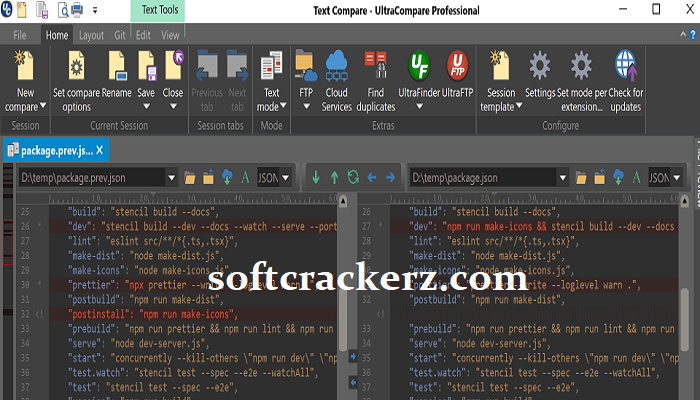Click the first folder icon right of the right path field
Viewport: 700px width, 400px height.
(x=581, y=178)
